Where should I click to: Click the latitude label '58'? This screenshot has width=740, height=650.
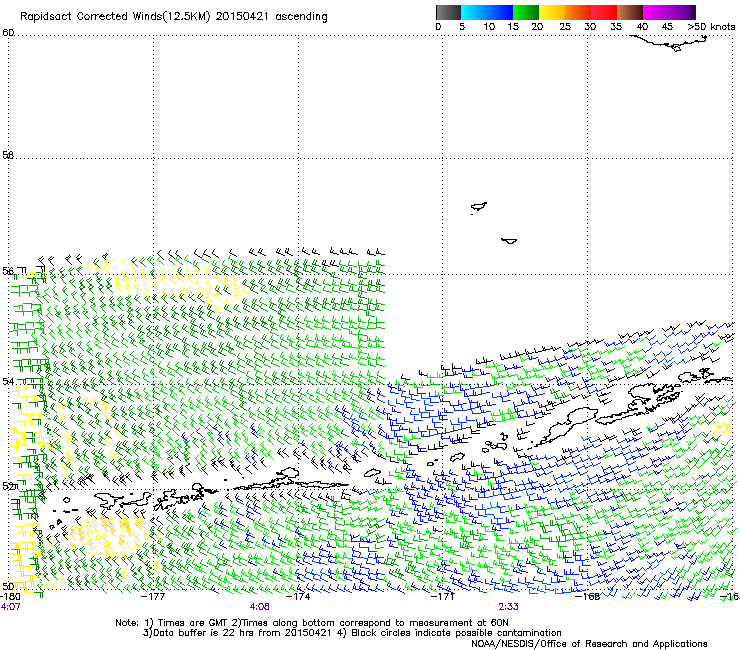tap(8, 155)
